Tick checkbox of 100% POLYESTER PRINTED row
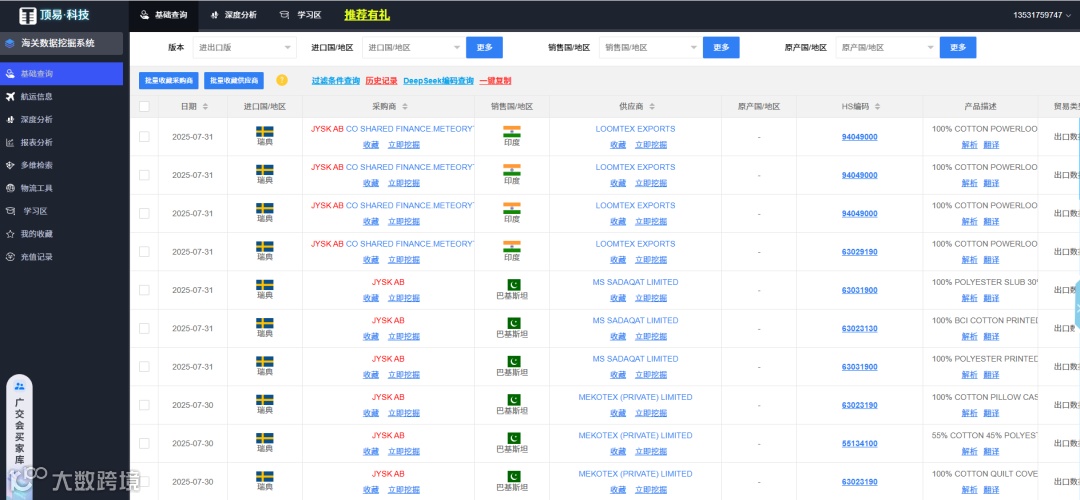The image size is (1080, 500). (x=144, y=367)
